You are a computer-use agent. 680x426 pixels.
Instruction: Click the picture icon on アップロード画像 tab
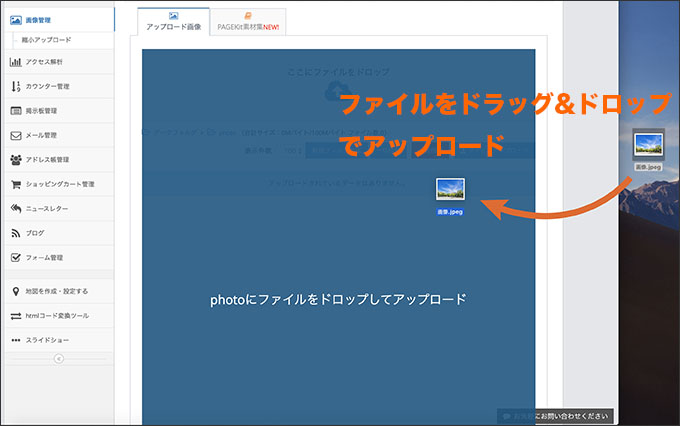(x=173, y=16)
